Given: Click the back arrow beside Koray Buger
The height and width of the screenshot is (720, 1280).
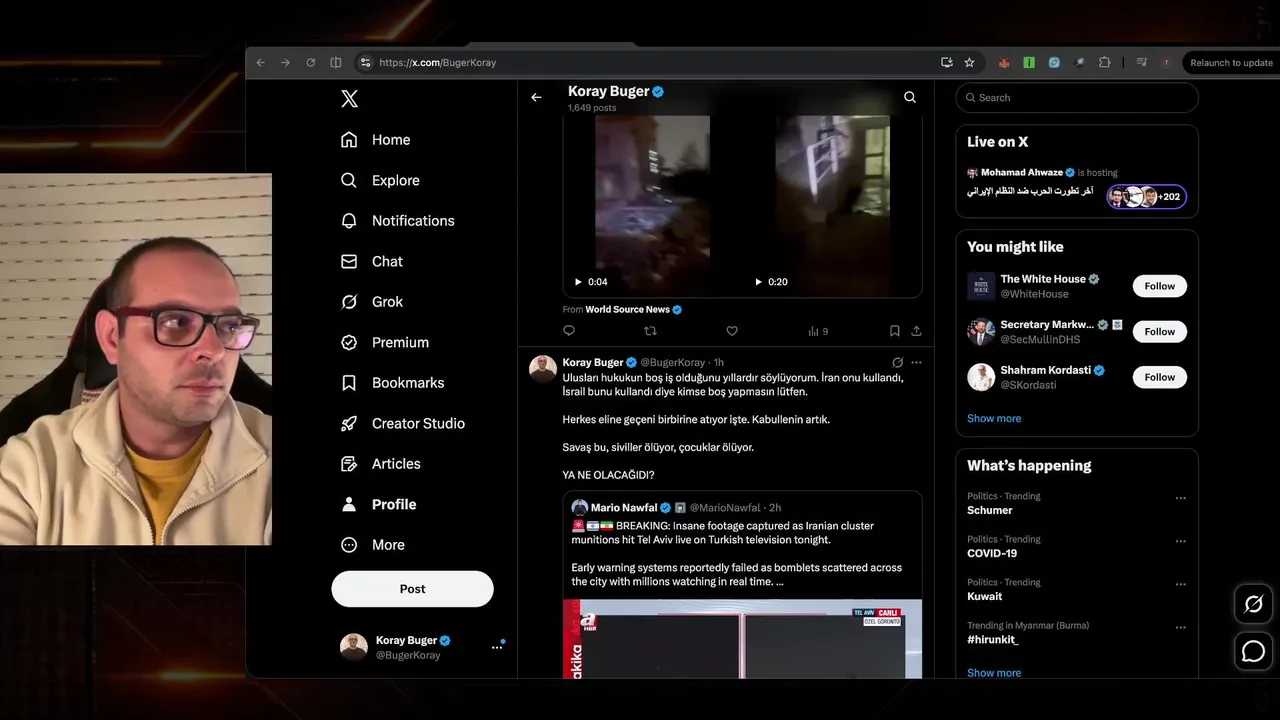Looking at the screenshot, I should pos(536,97).
